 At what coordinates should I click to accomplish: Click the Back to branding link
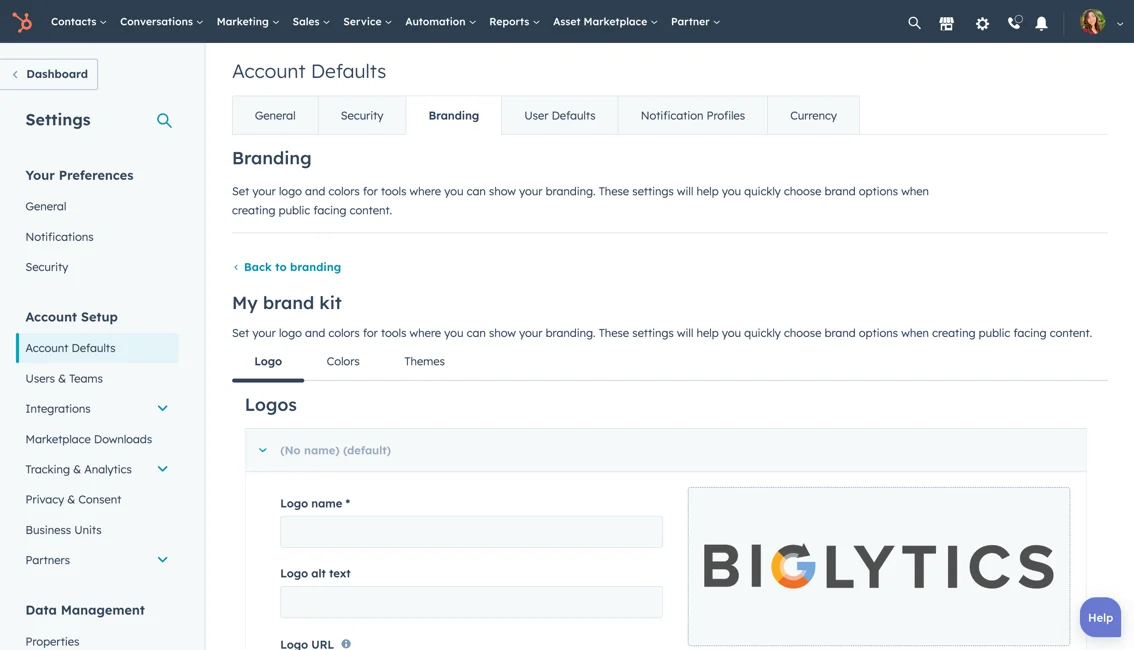(291, 267)
